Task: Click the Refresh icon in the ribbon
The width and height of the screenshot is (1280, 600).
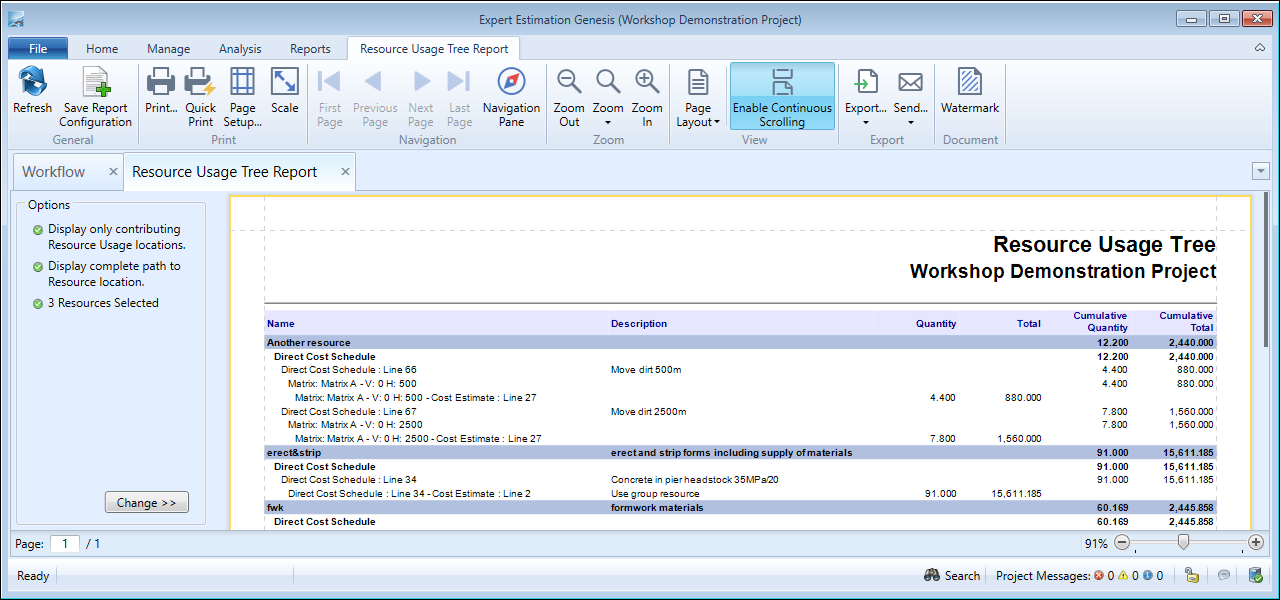Action: point(32,83)
